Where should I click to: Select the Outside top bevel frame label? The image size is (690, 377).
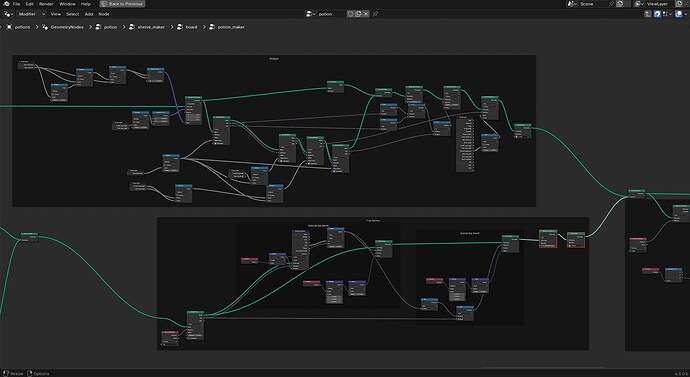point(318,226)
